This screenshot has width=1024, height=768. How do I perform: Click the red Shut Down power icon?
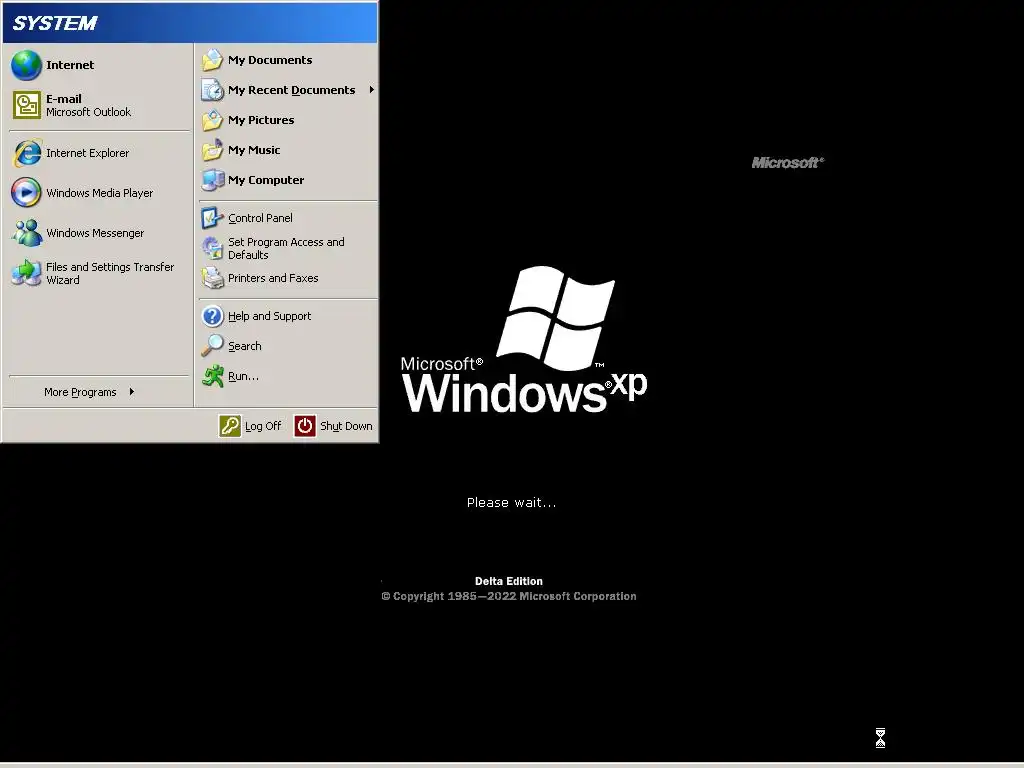point(305,426)
